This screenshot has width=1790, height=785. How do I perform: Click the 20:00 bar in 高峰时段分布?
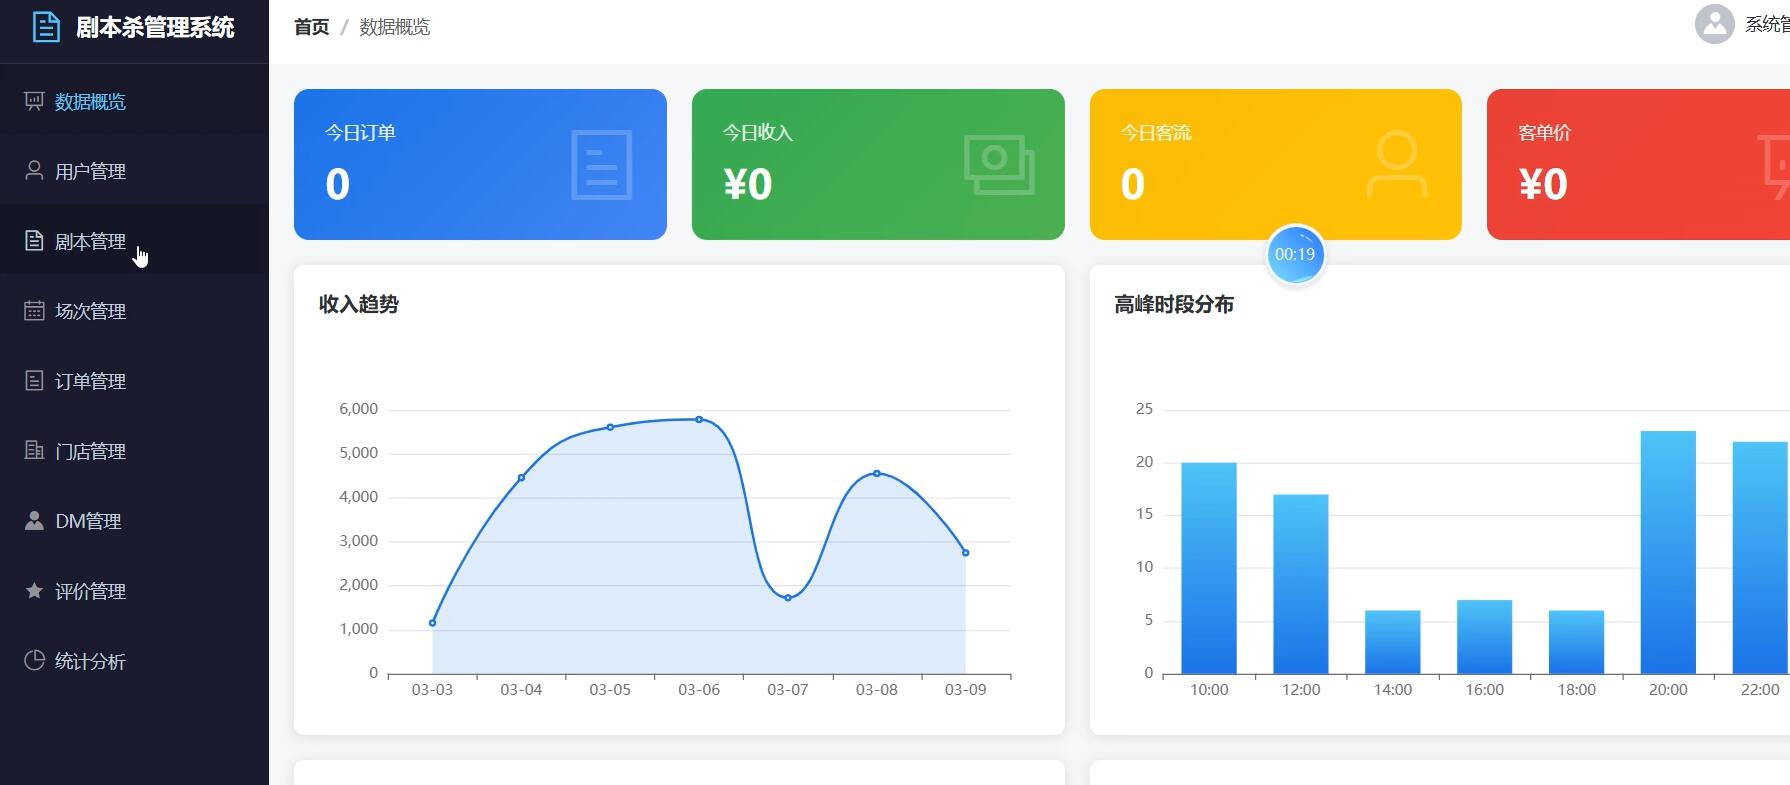(x=1668, y=552)
